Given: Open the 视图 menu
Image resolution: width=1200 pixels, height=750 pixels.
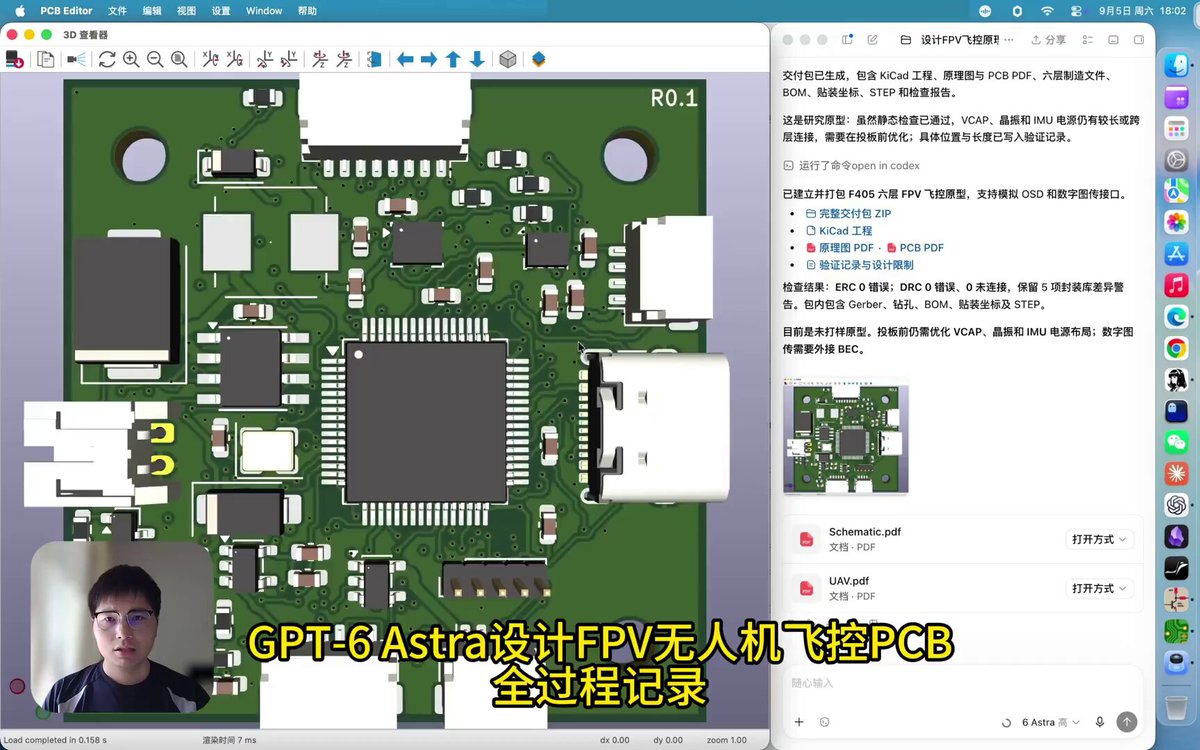Looking at the screenshot, I should [x=186, y=10].
